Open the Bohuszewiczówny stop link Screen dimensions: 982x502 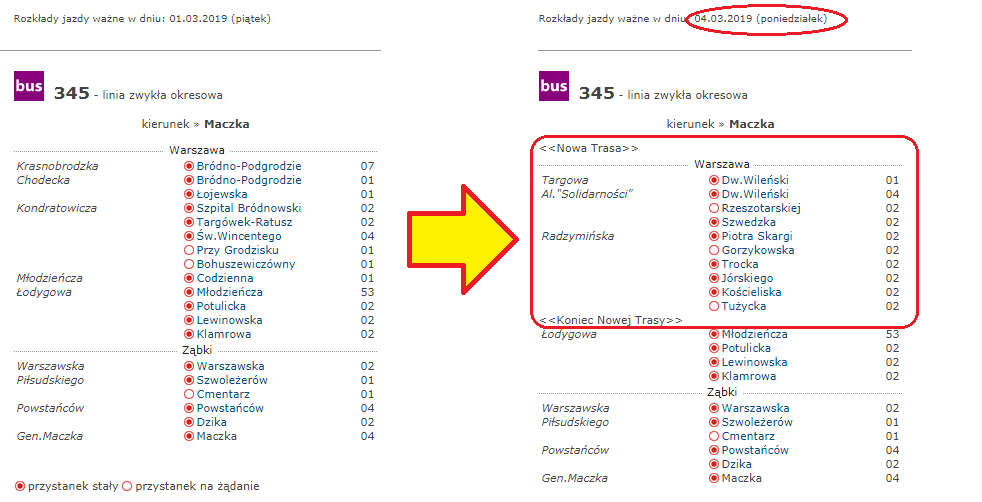[245, 264]
